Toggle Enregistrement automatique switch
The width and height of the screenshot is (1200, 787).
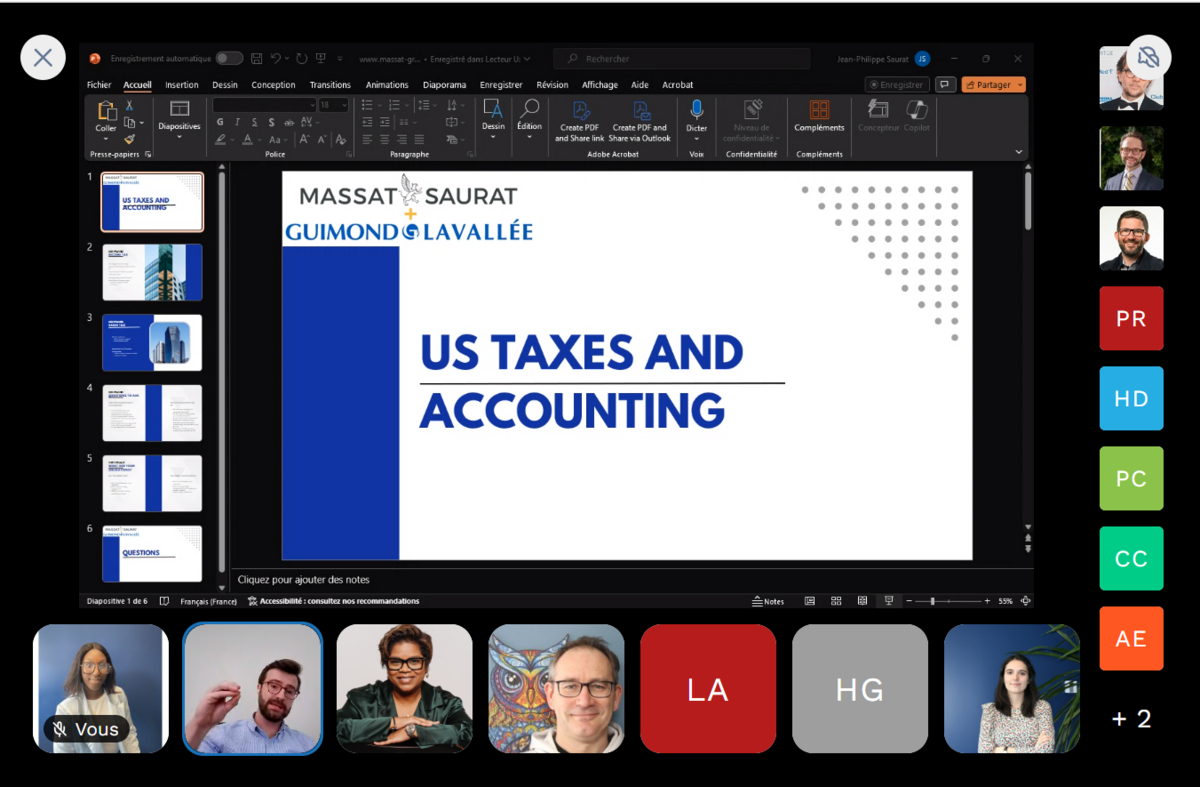point(229,59)
